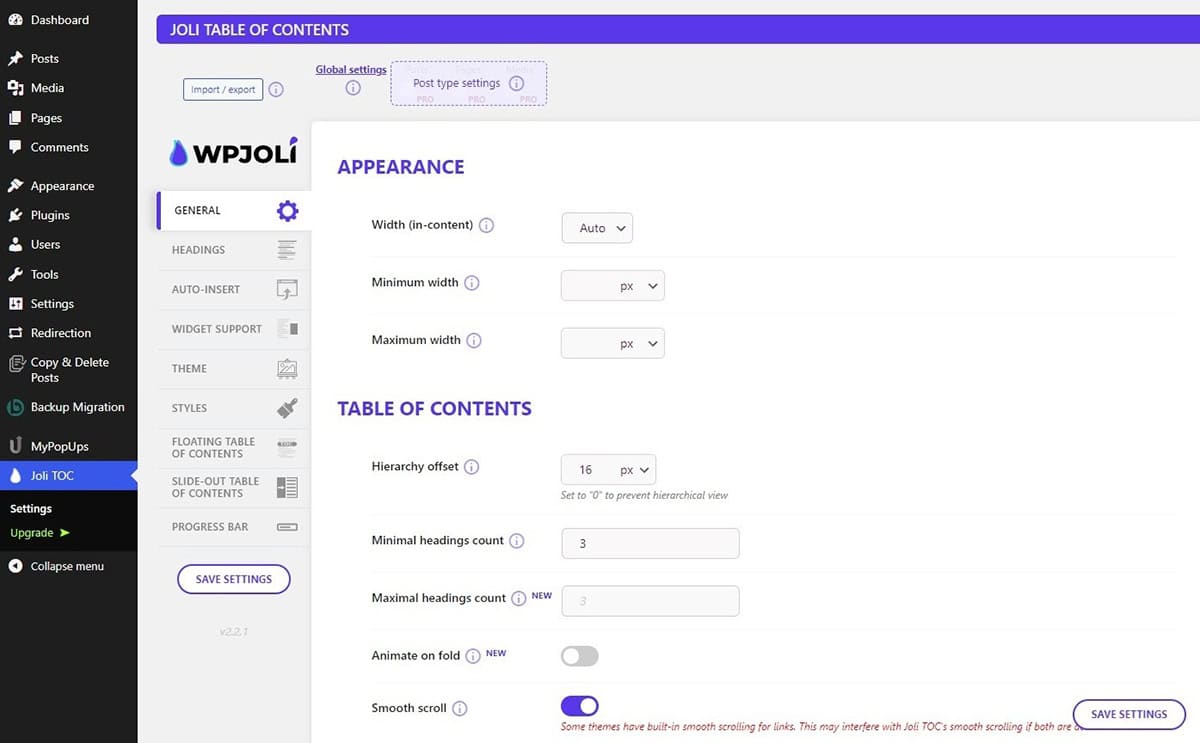Click info icon next to Import / export
The width and height of the screenshot is (1200, 743).
(x=276, y=90)
